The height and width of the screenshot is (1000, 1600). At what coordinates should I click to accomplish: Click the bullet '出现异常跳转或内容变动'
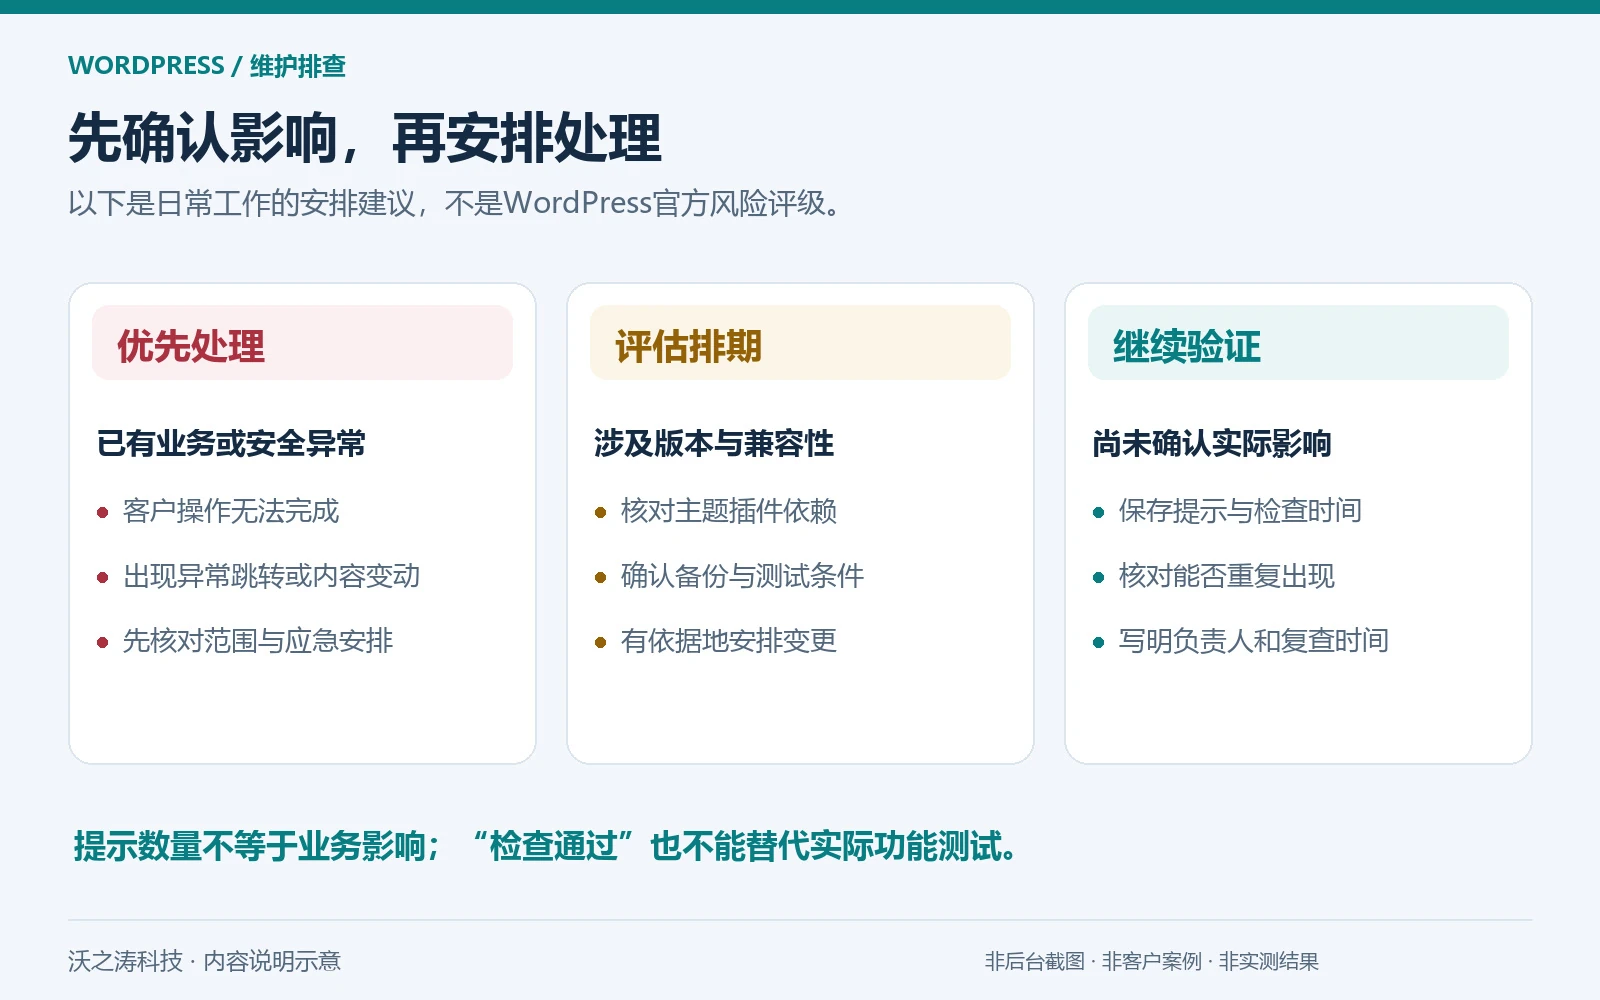(x=271, y=576)
